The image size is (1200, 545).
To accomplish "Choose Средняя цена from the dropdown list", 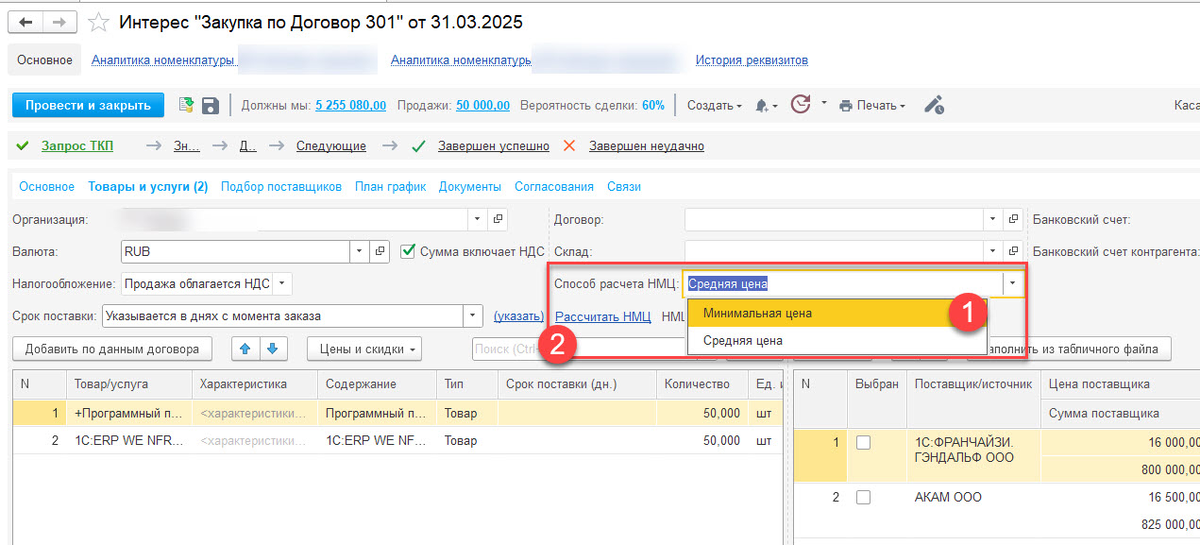I will coord(837,341).
